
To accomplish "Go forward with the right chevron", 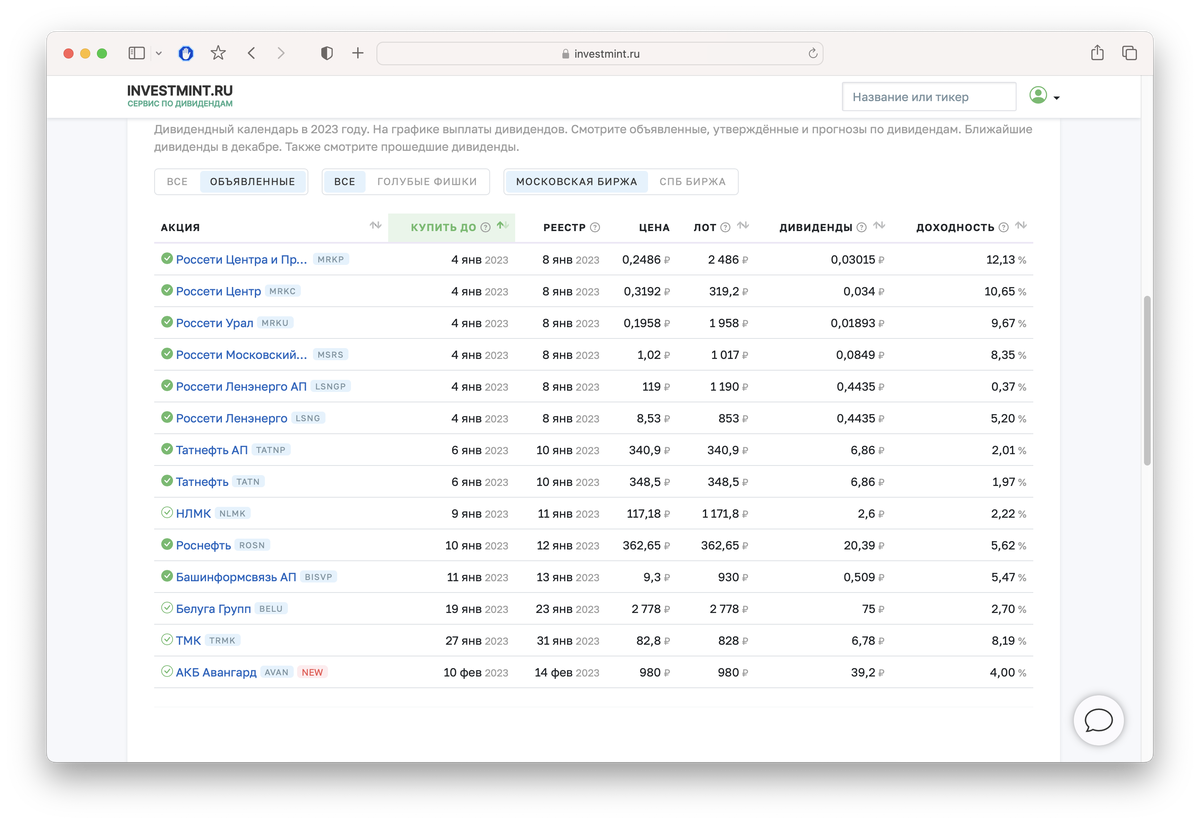I will 281,53.
